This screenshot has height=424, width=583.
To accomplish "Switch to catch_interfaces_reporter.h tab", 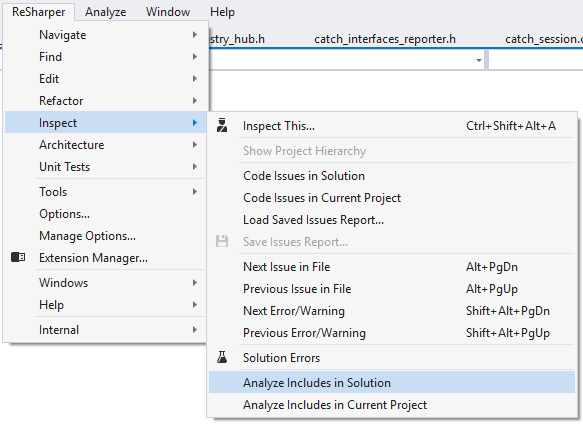I will pyautogui.click(x=385, y=39).
